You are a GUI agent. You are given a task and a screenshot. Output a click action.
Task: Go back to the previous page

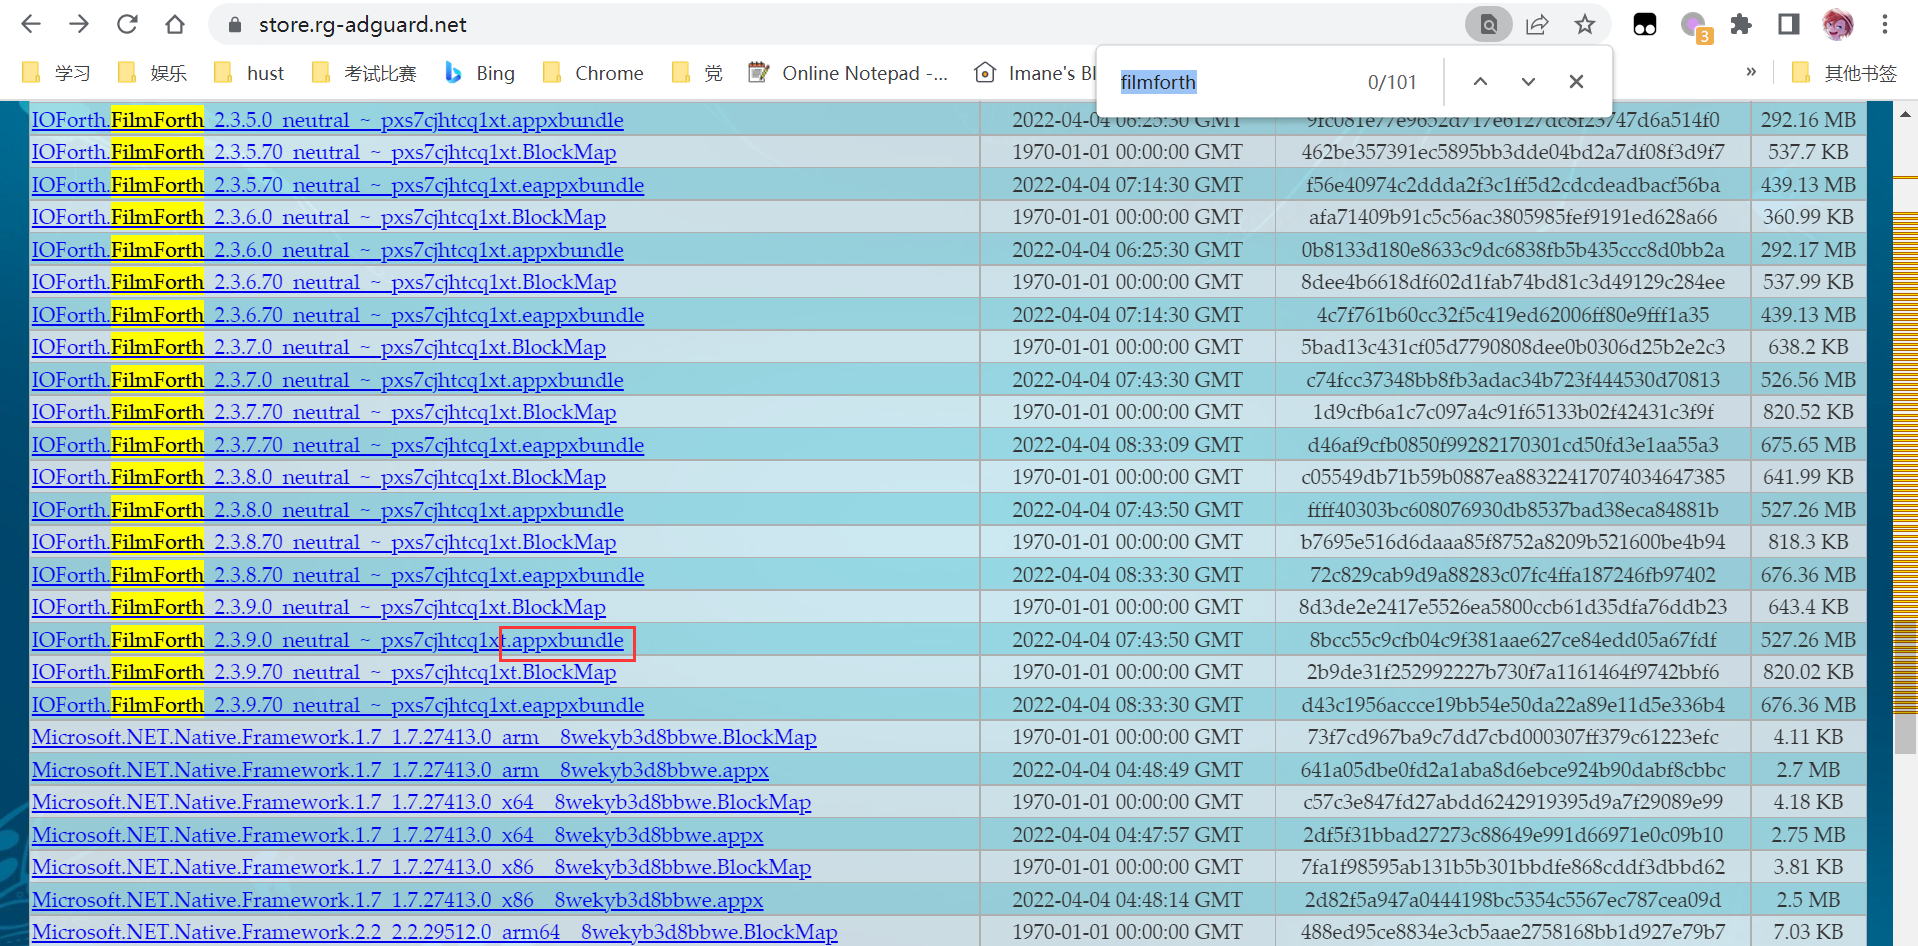tap(31, 24)
